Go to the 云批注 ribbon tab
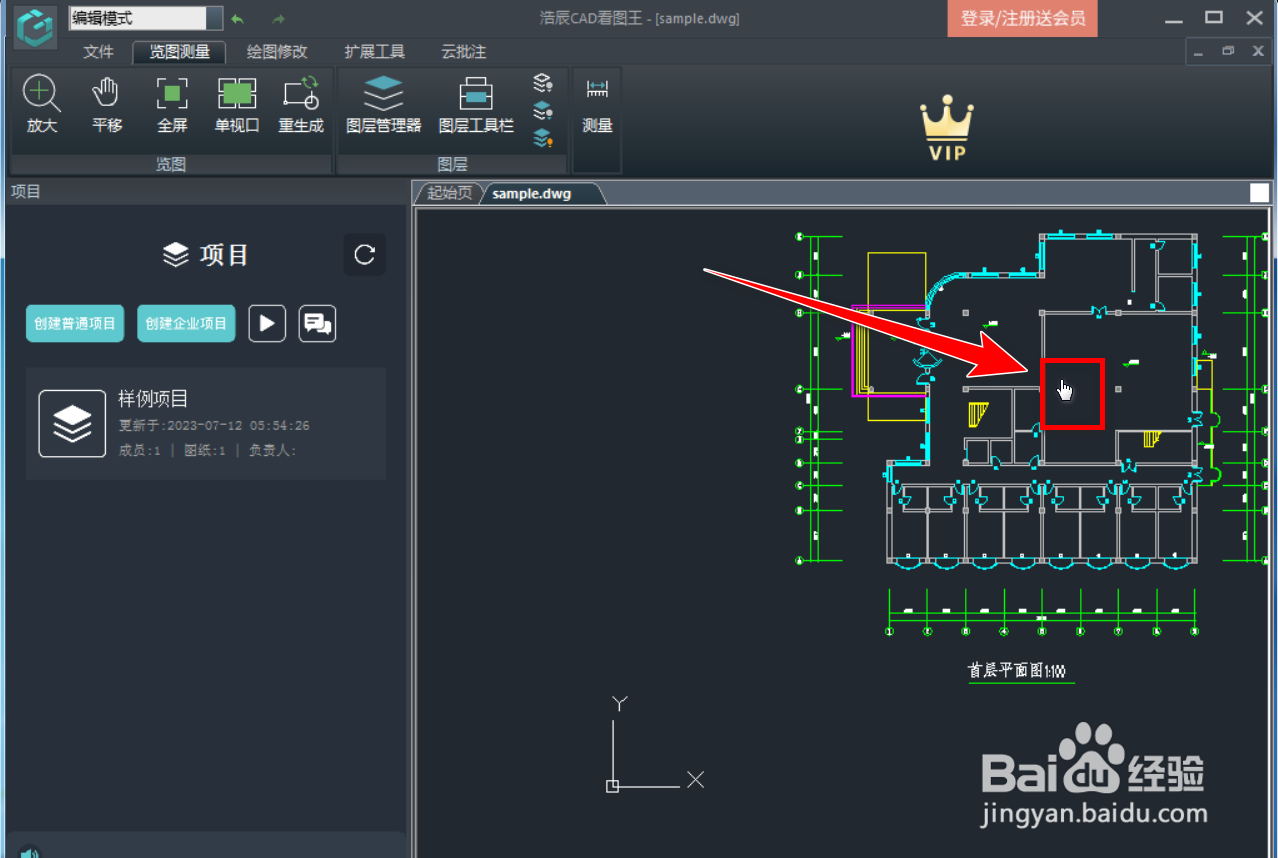 tap(464, 52)
